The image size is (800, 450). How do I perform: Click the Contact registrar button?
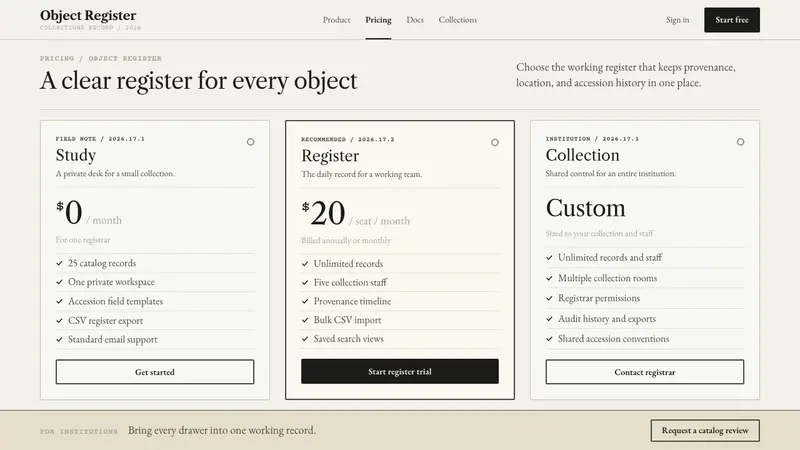644,372
